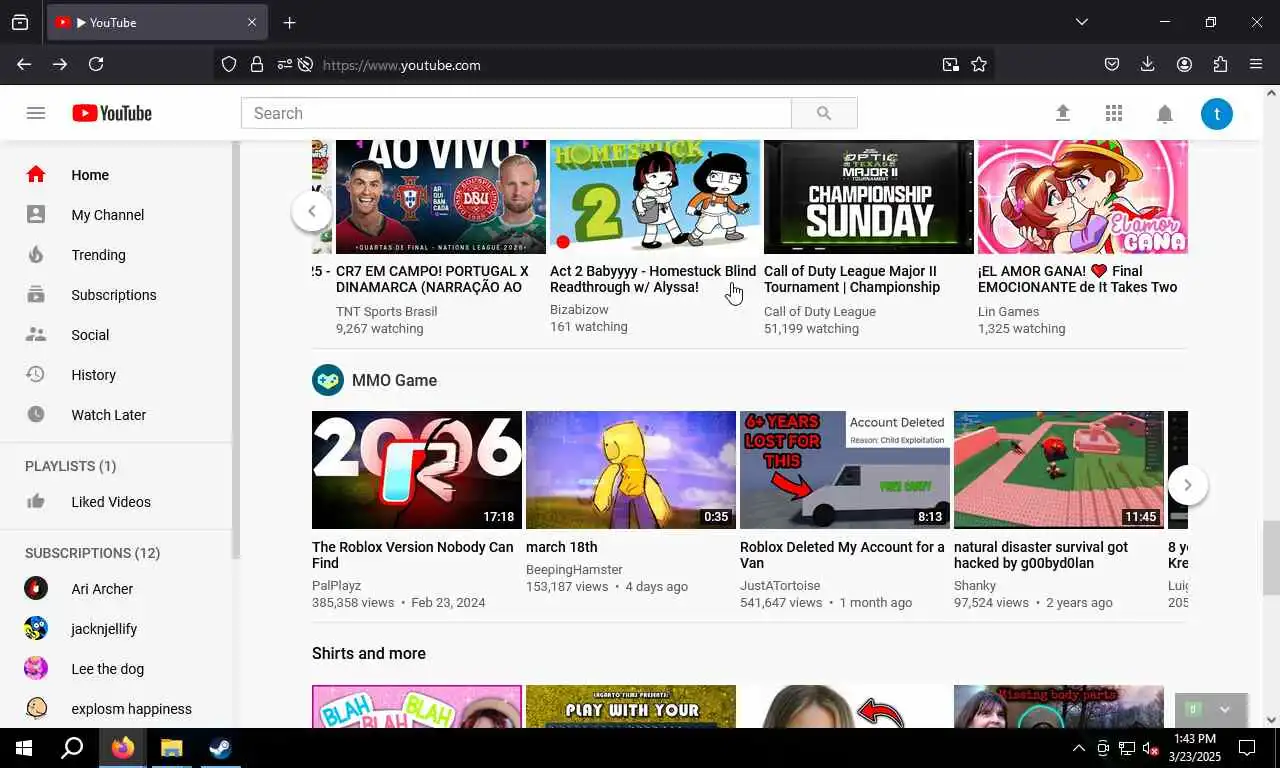The width and height of the screenshot is (1280, 768).
Task: Open the Firefox account icon
Action: tap(1184, 64)
